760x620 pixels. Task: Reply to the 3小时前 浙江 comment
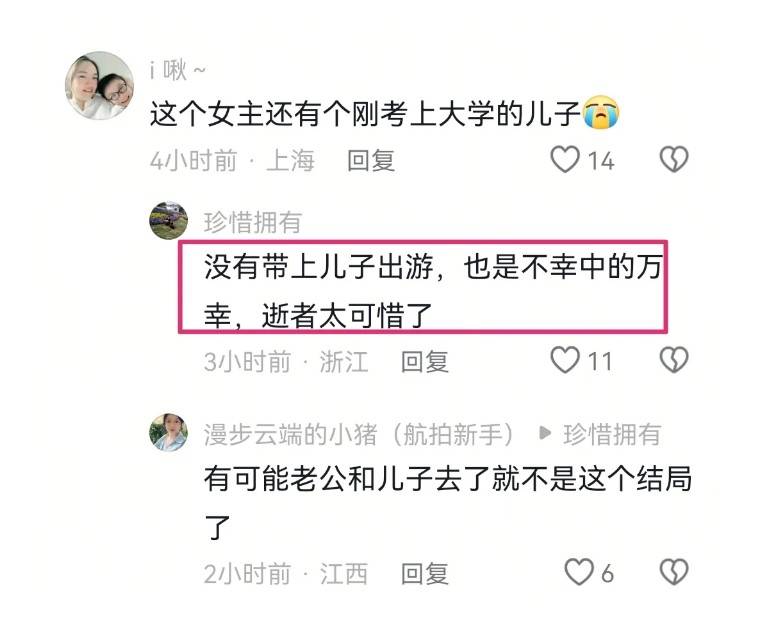425,362
